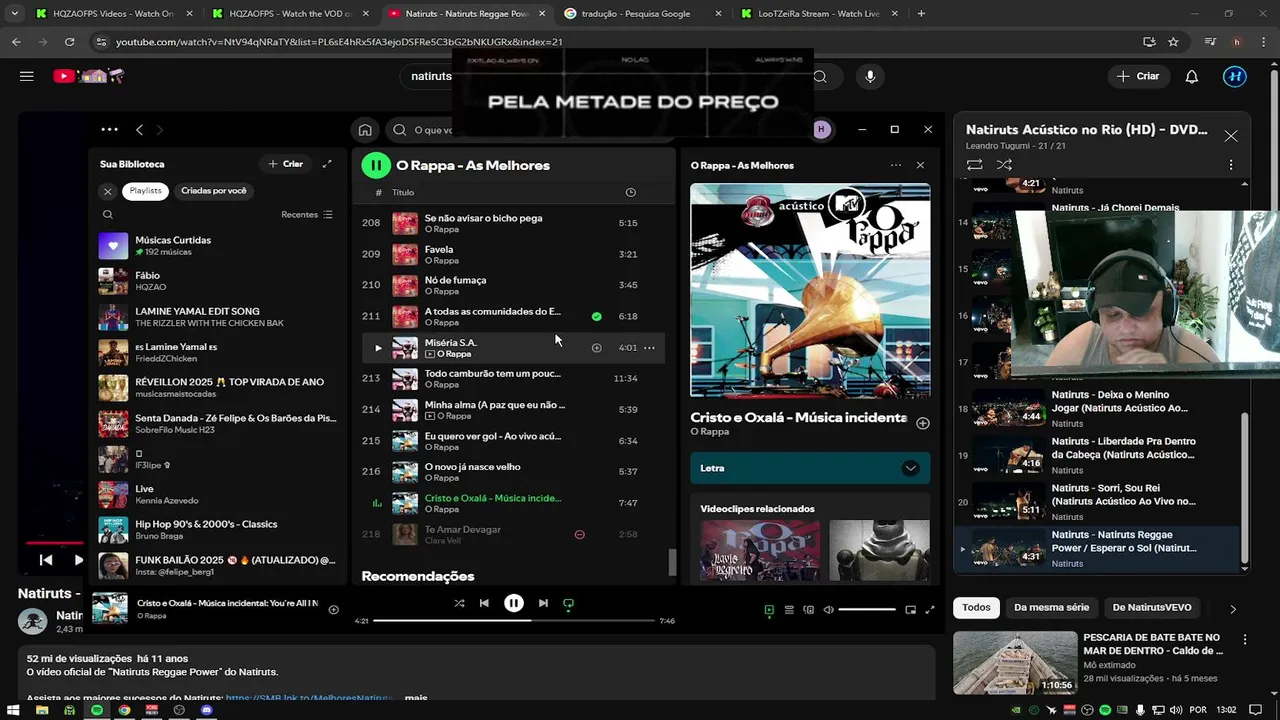Click the unavailable mark on Te Amar Devagar
1280x720 pixels.
coord(579,534)
